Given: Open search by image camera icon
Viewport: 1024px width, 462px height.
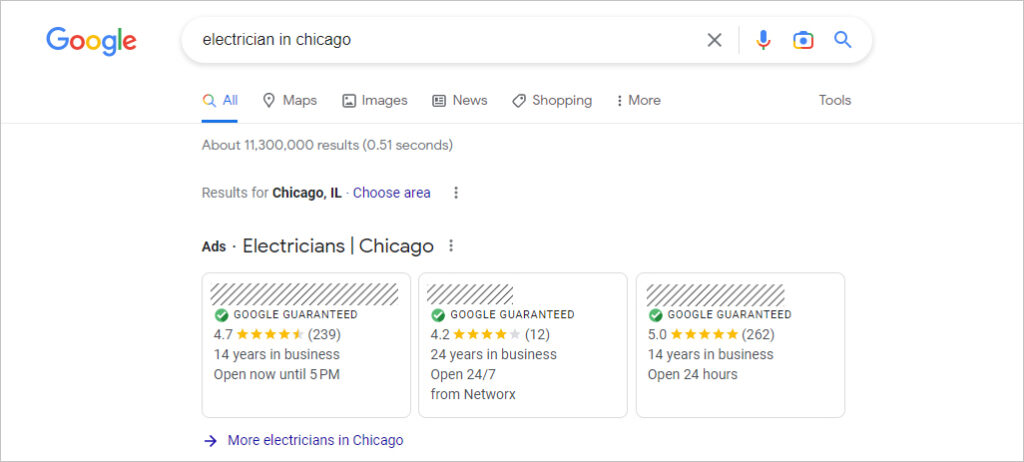Looking at the screenshot, I should coord(803,40).
